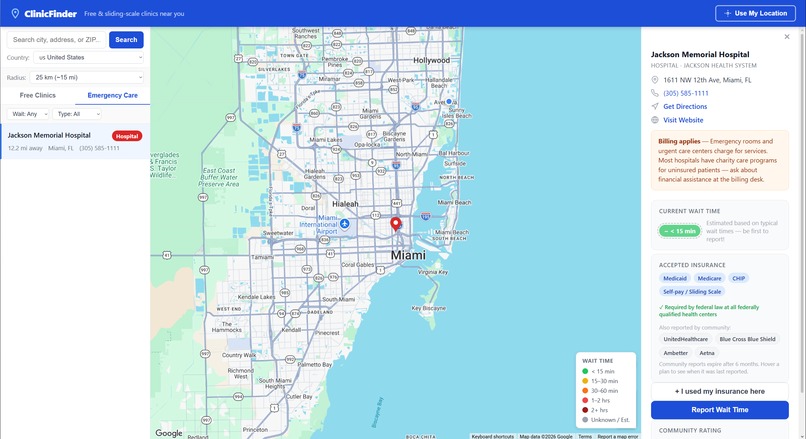Click gray Unknown / Est. legend dot
Viewport: 806px width, 439px height.
tap(585, 420)
